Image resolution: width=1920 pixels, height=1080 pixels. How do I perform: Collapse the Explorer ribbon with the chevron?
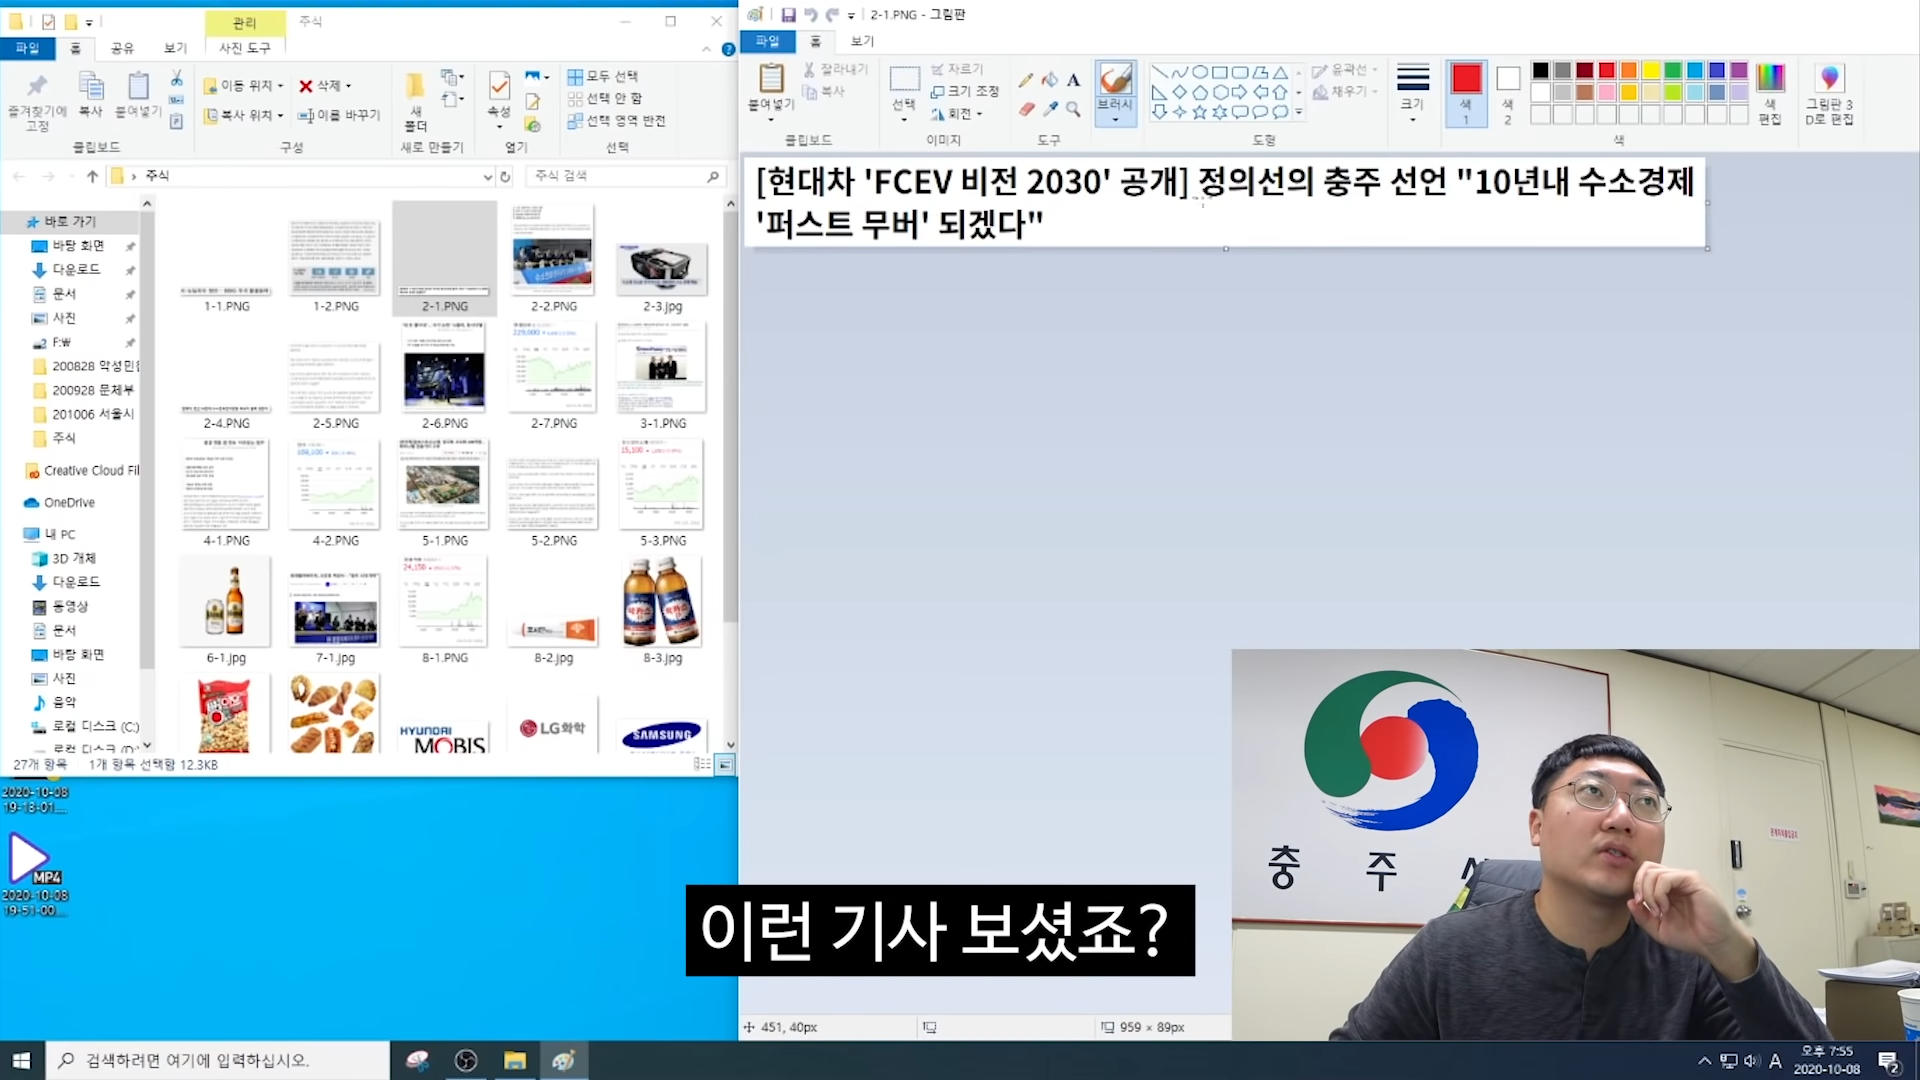(x=707, y=49)
